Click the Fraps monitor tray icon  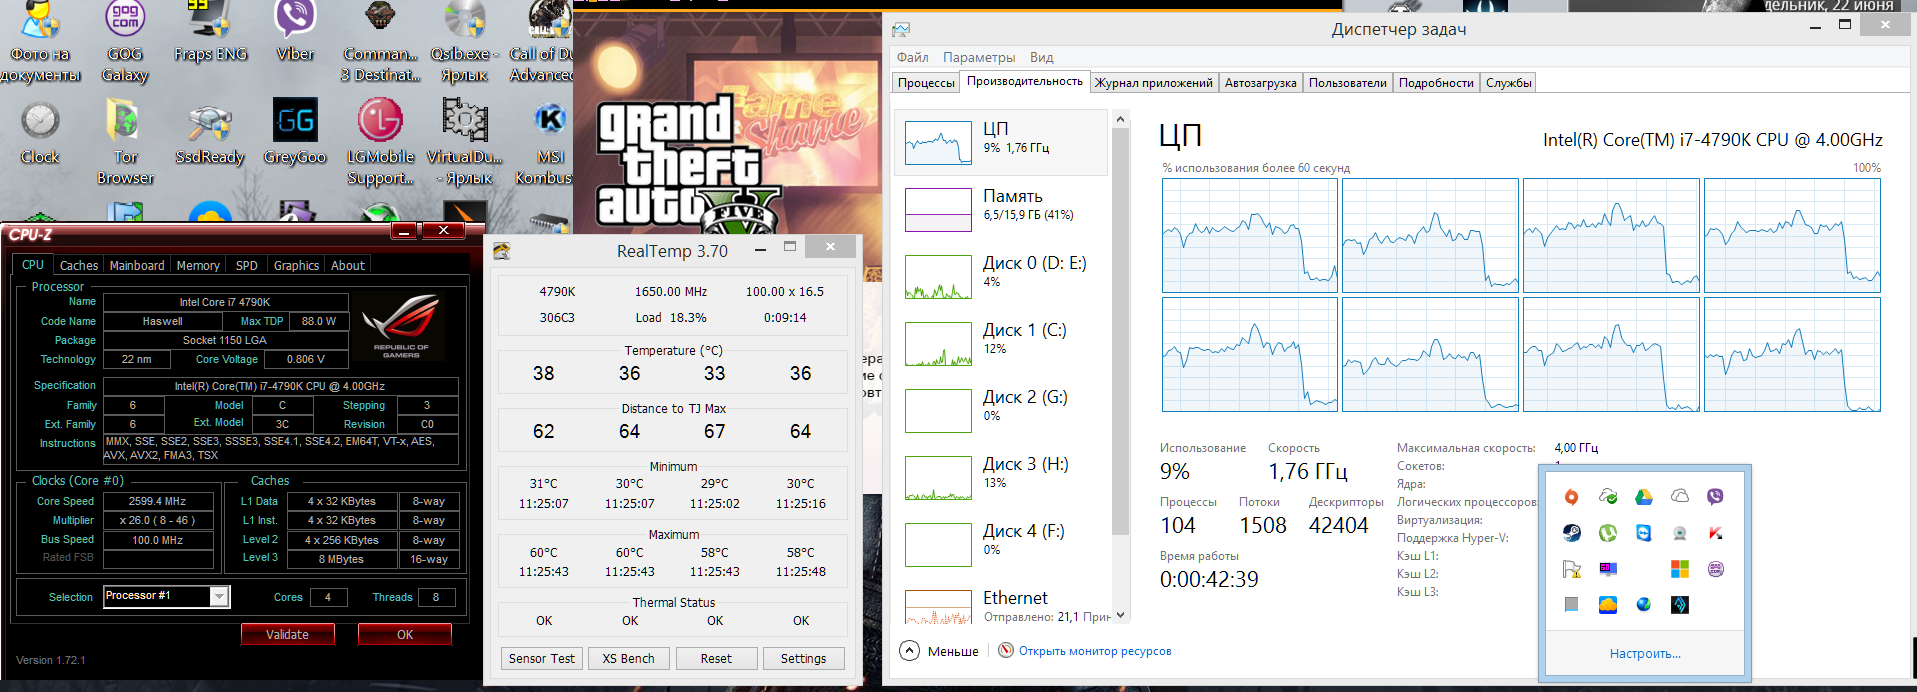[x=1608, y=569]
